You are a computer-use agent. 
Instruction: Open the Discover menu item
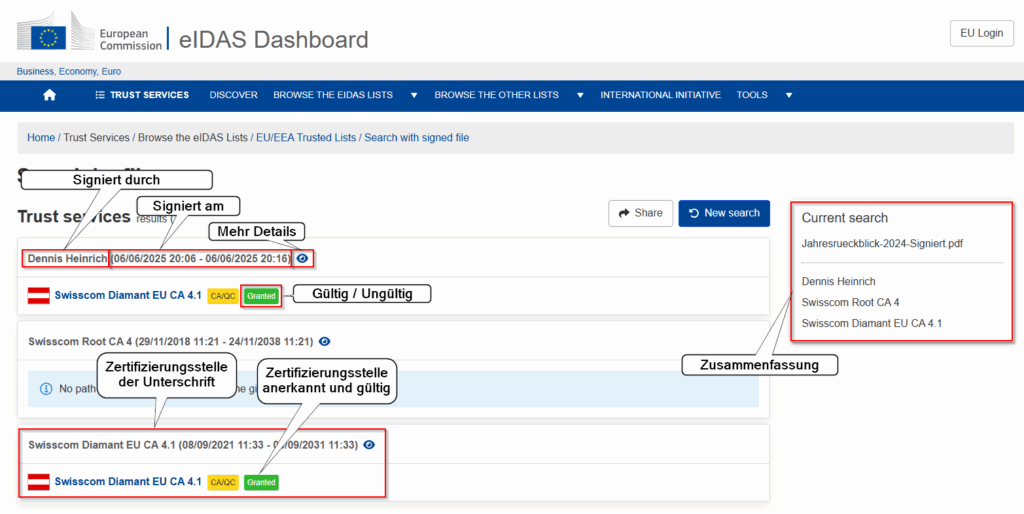233,95
